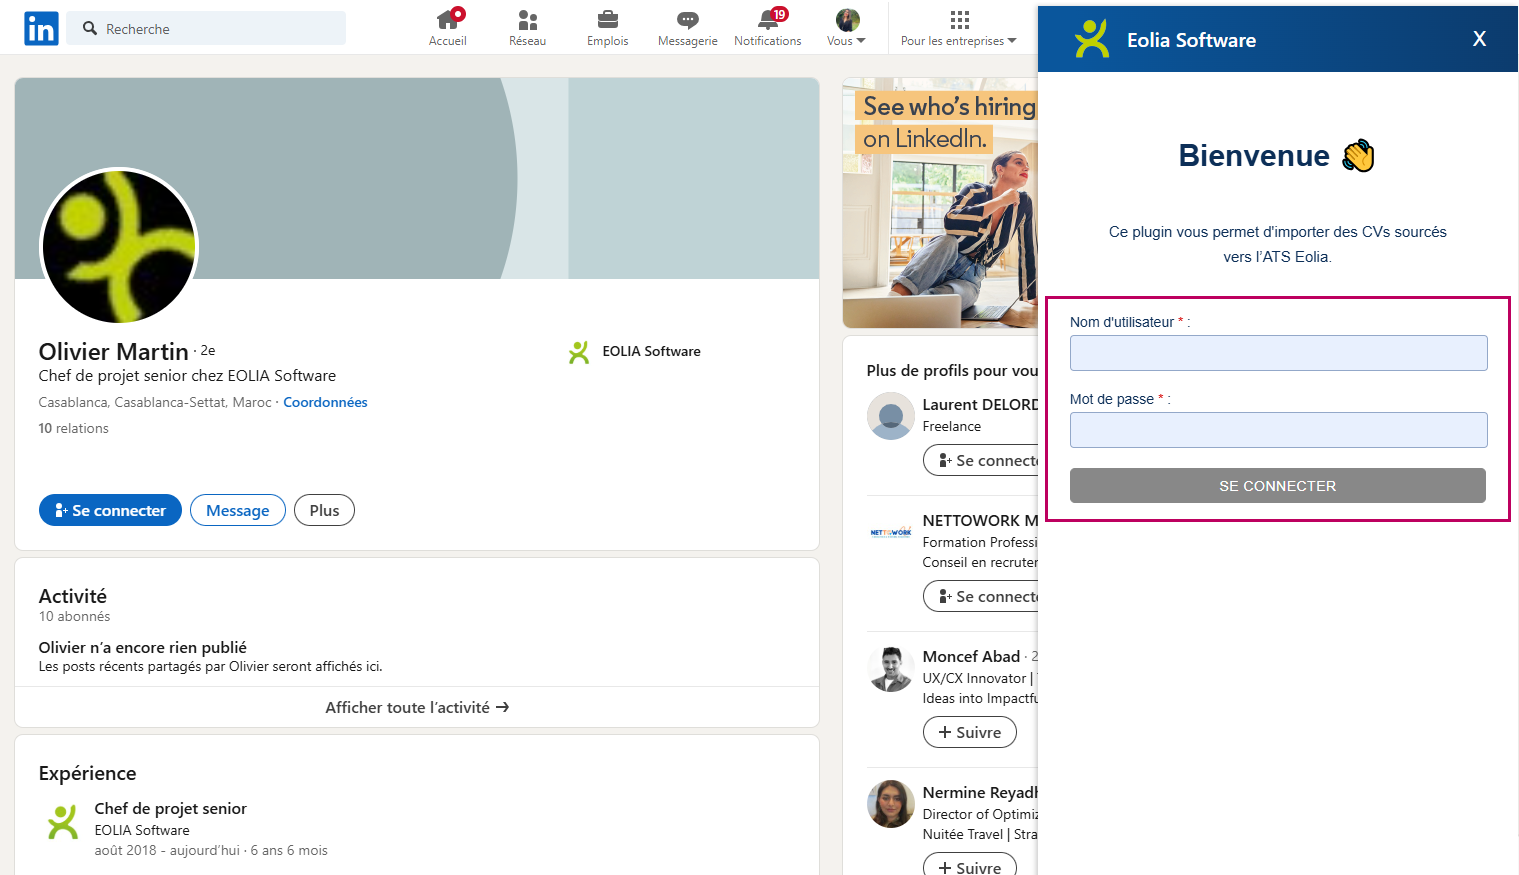This screenshot has height=875, width=1519.
Task: Open the Plus options dropdown
Action: click(324, 510)
